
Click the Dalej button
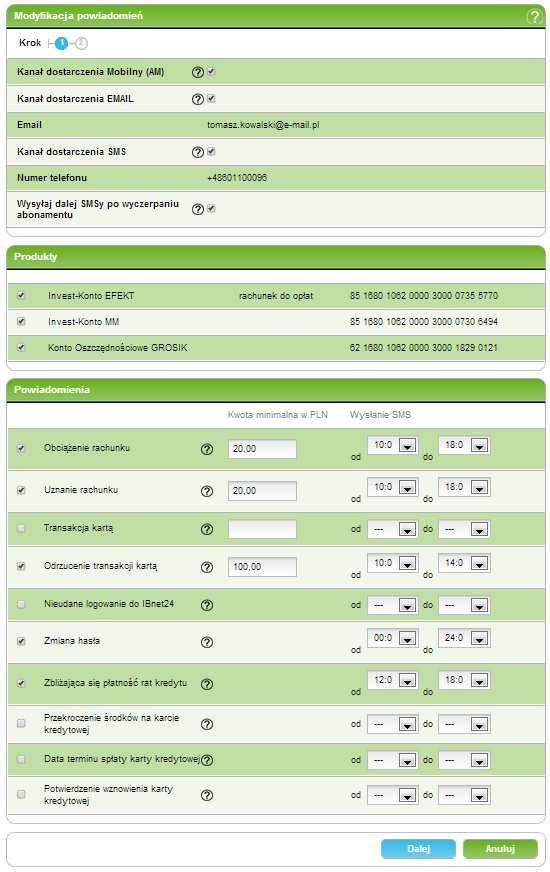pyautogui.click(x=418, y=849)
